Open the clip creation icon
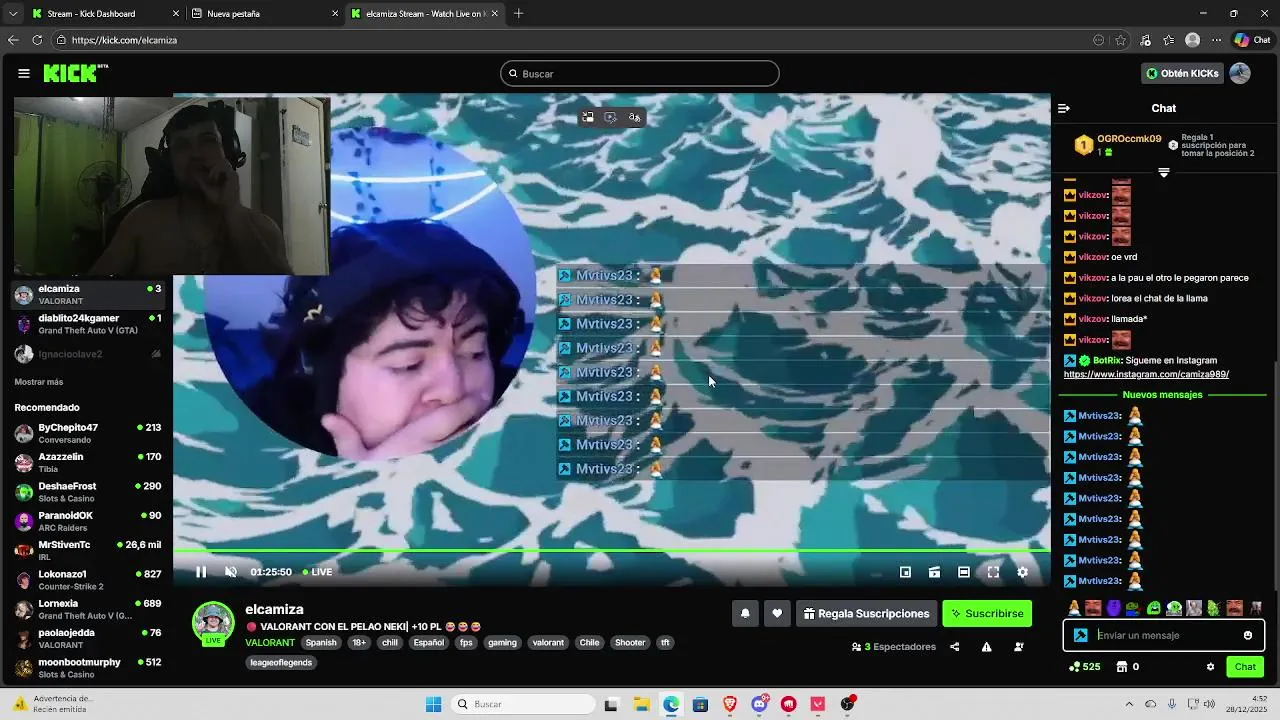This screenshot has height=720, width=1280. pyautogui.click(x=934, y=572)
